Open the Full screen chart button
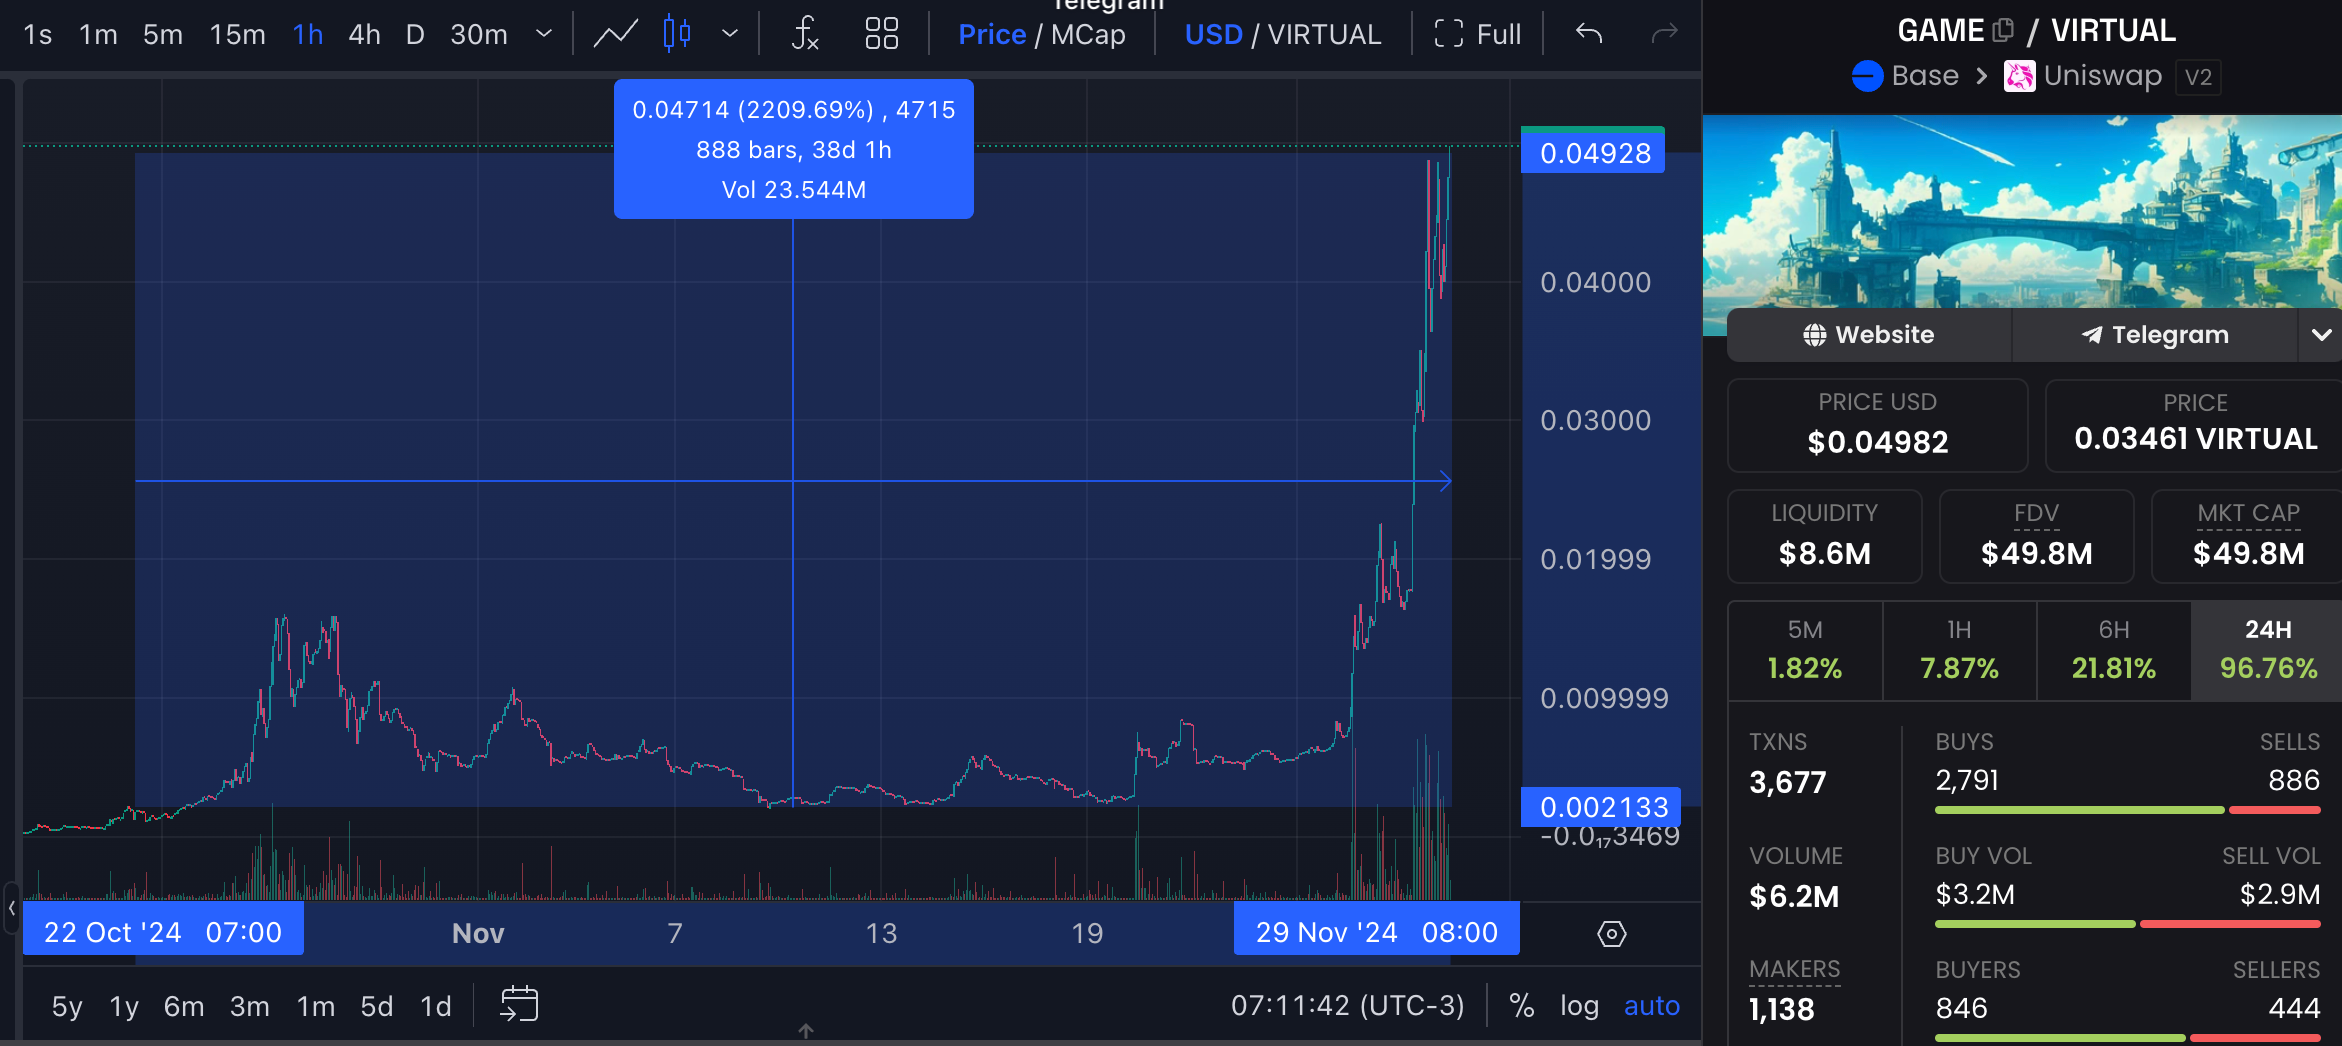 point(1477,35)
